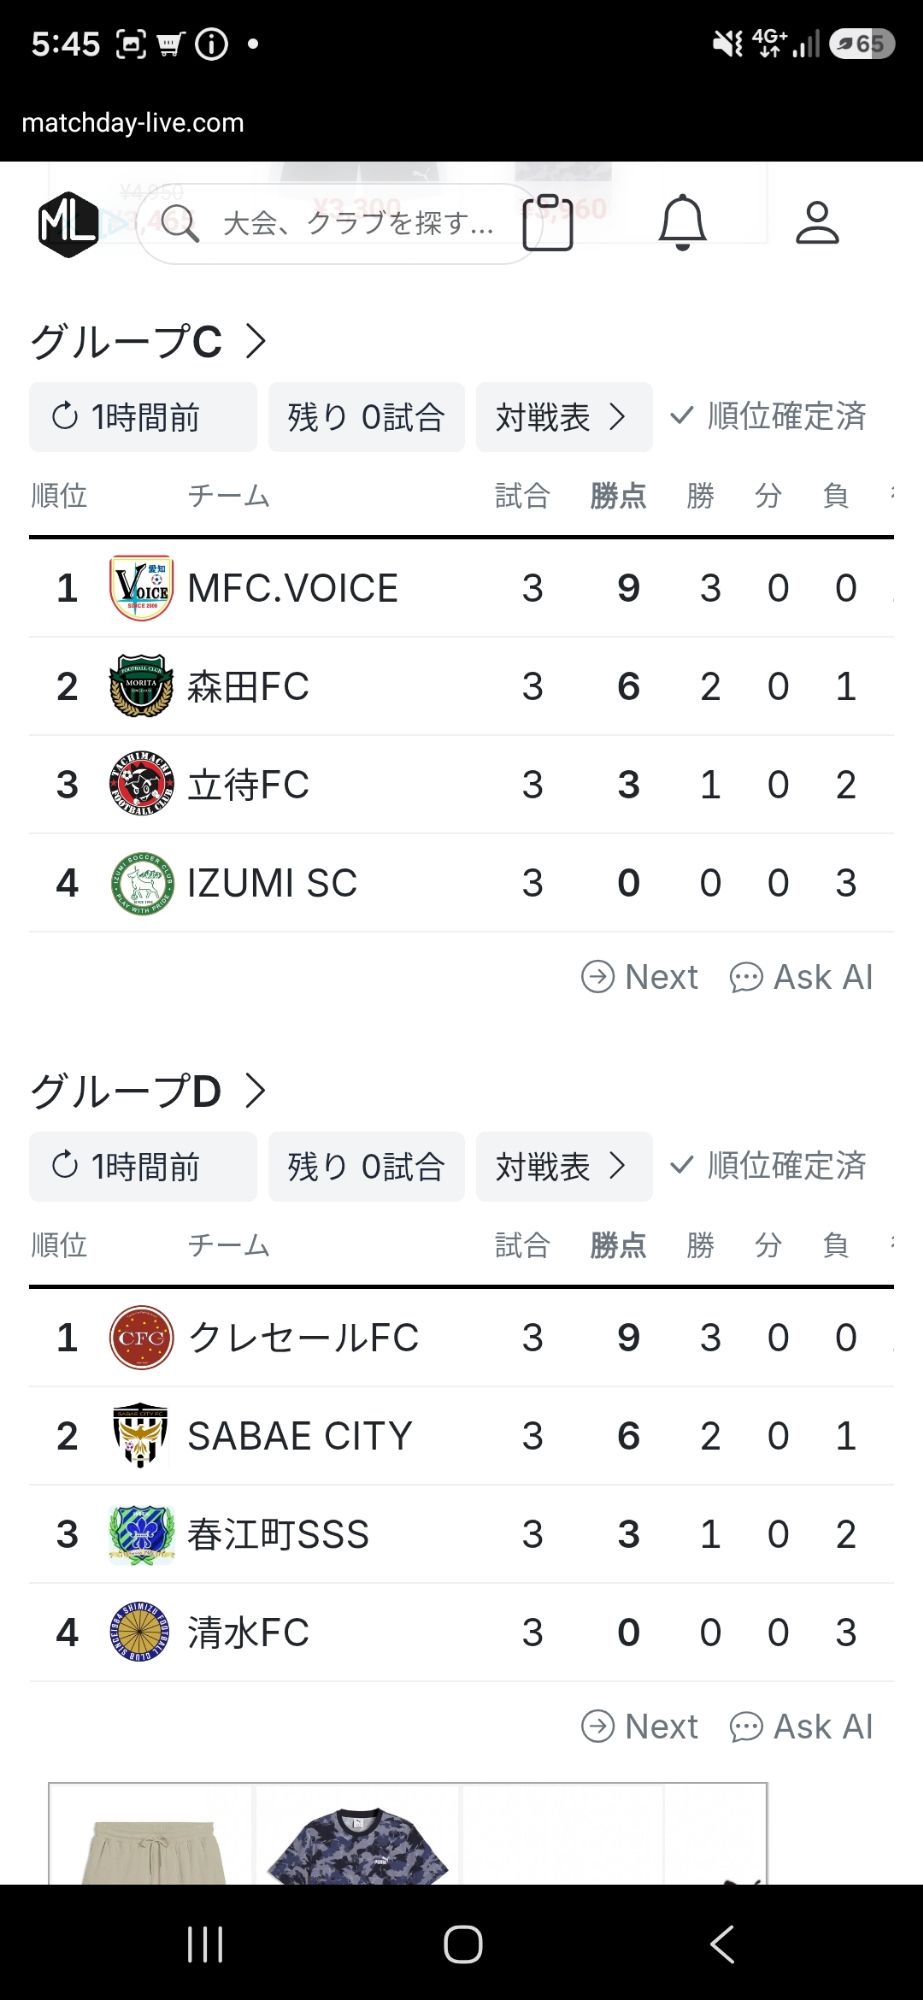Image resolution: width=923 pixels, height=2000 pixels.
Task: Refresh Group C with 1時間前 button
Action: [x=143, y=417]
